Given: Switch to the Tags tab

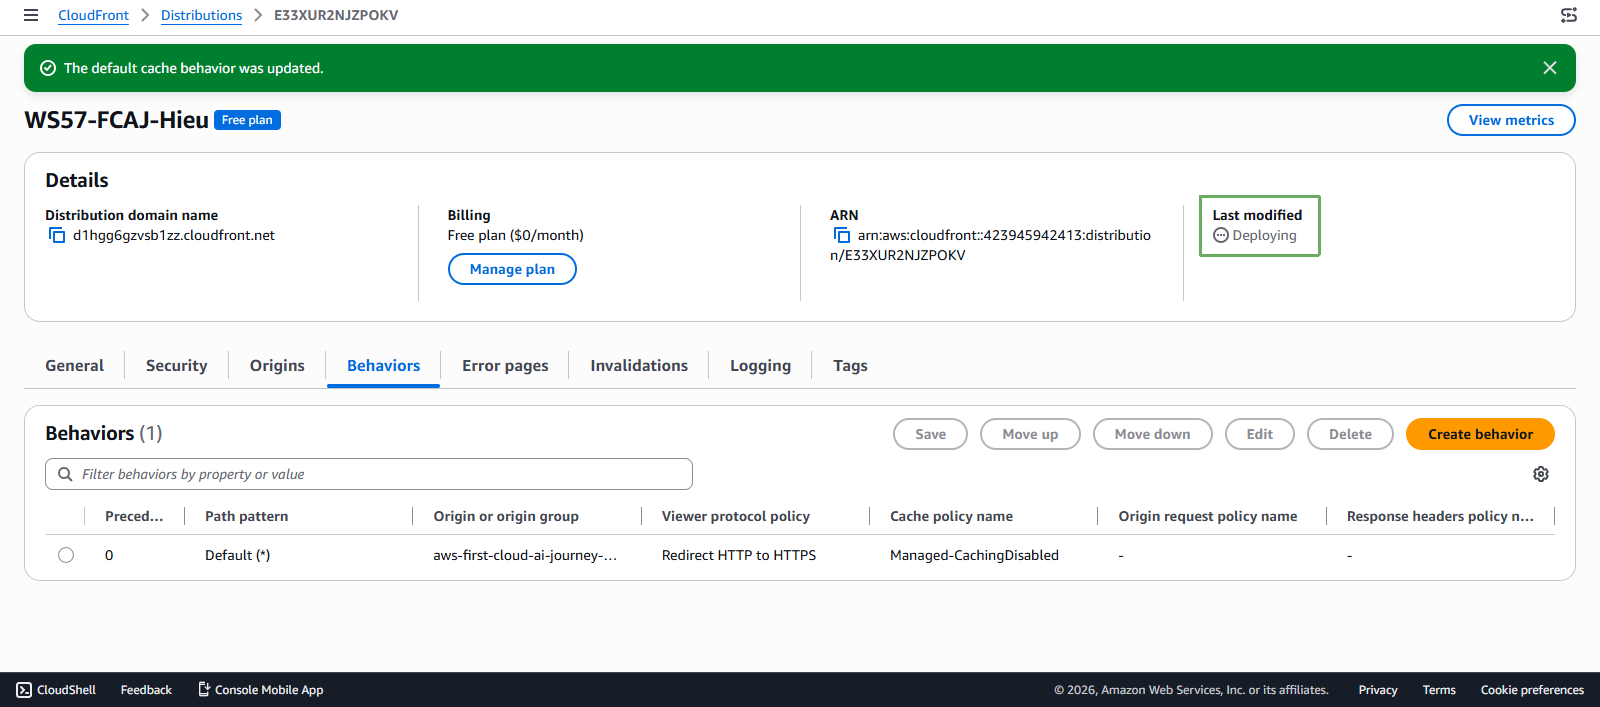Looking at the screenshot, I should (850, 366).
